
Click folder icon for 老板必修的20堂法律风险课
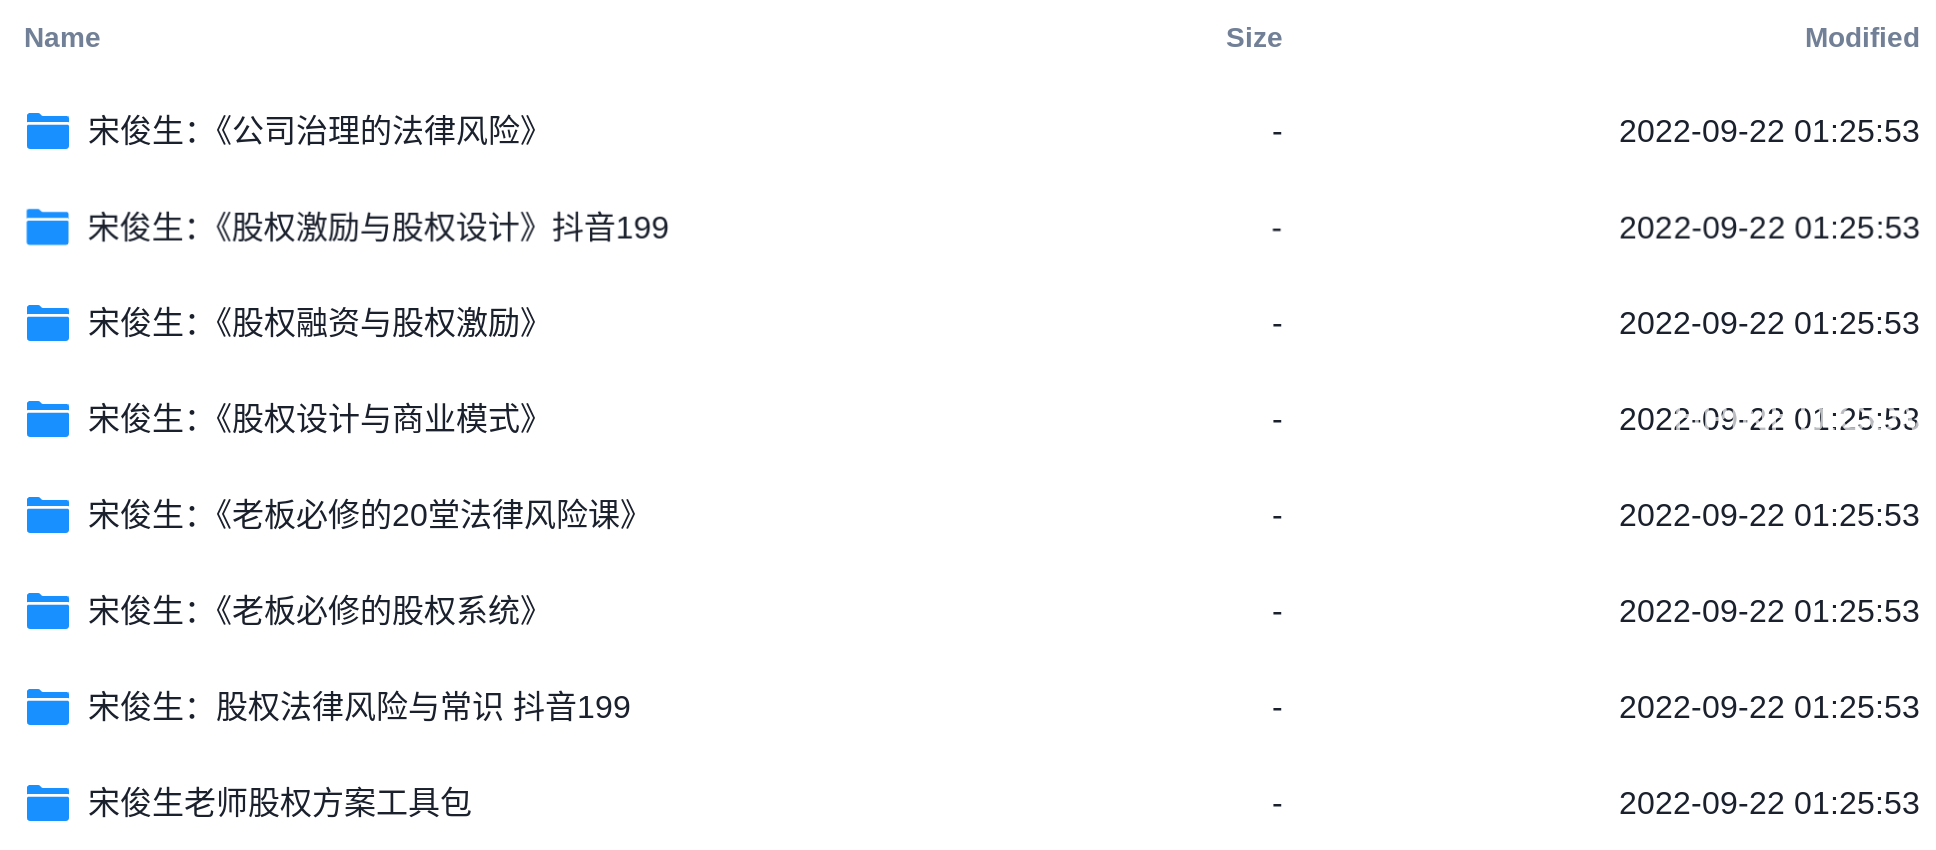click(47, 515)
